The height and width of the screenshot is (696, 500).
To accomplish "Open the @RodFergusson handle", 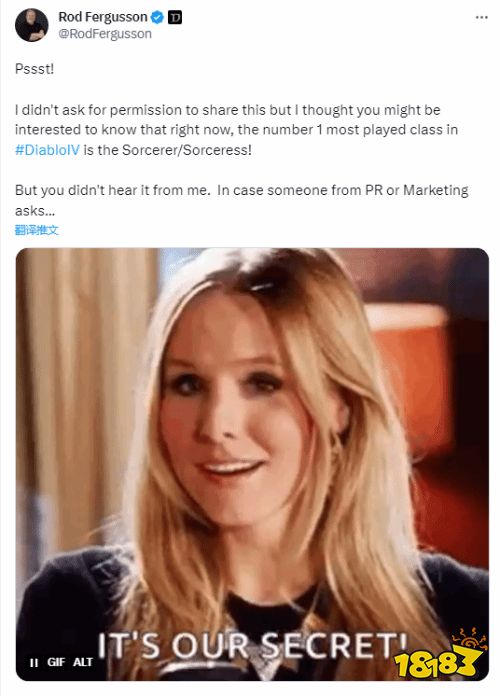I will [x=105, y=34].
